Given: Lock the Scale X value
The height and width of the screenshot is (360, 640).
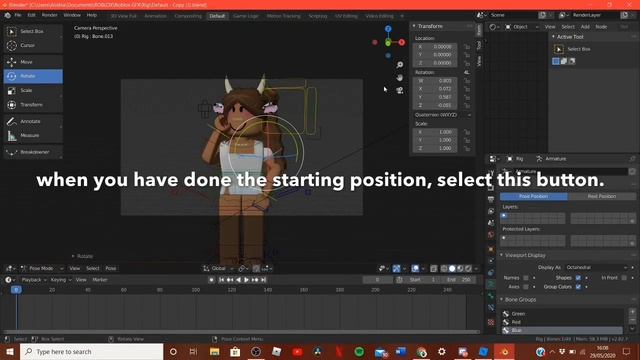Looking at the screenshot, I should click(467, 132).
